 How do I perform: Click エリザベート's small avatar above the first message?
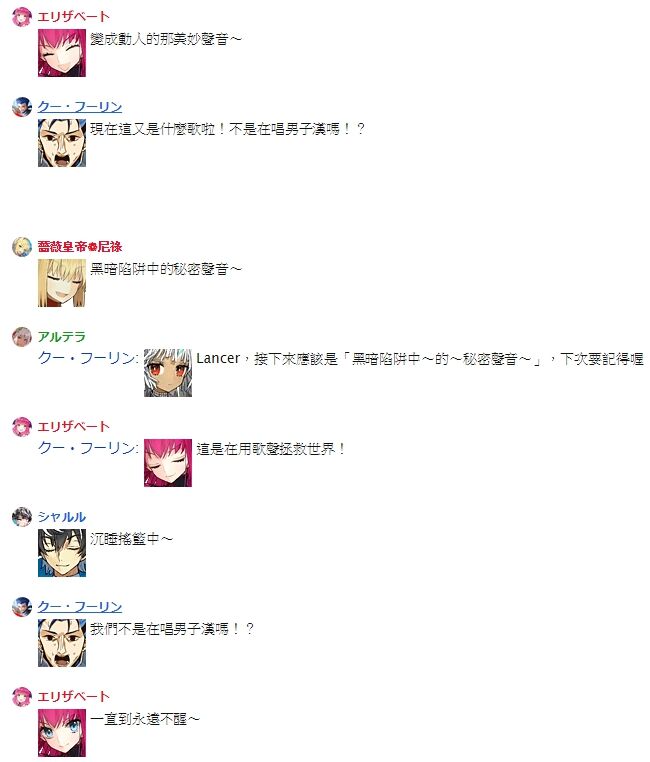point(22,17)
